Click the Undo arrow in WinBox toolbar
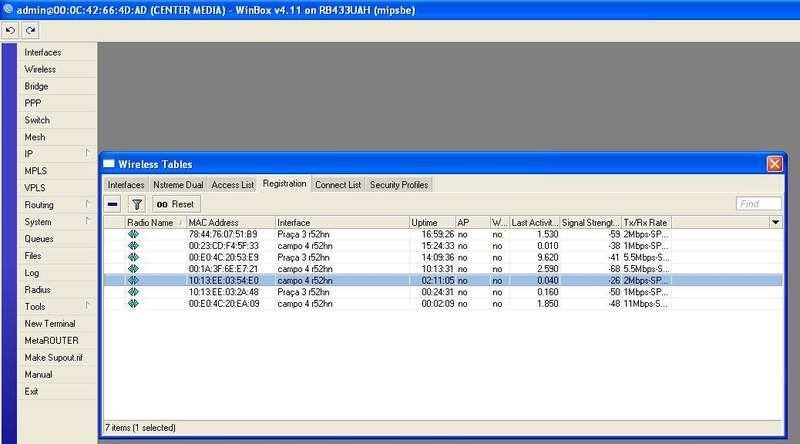This screenshot has height=444, width=800. point(10,31)
